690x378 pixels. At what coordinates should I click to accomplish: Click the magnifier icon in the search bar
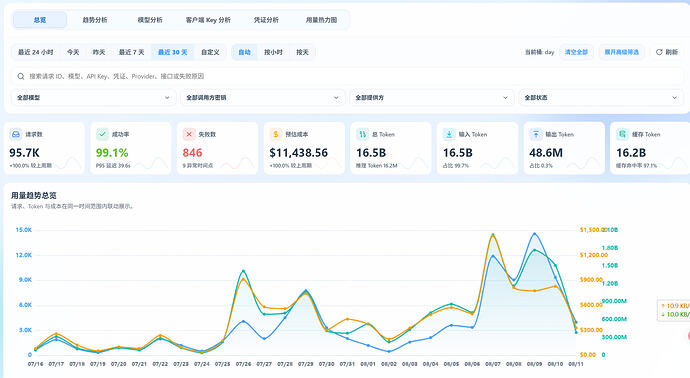pyautogui.click(x=21, y=77)
